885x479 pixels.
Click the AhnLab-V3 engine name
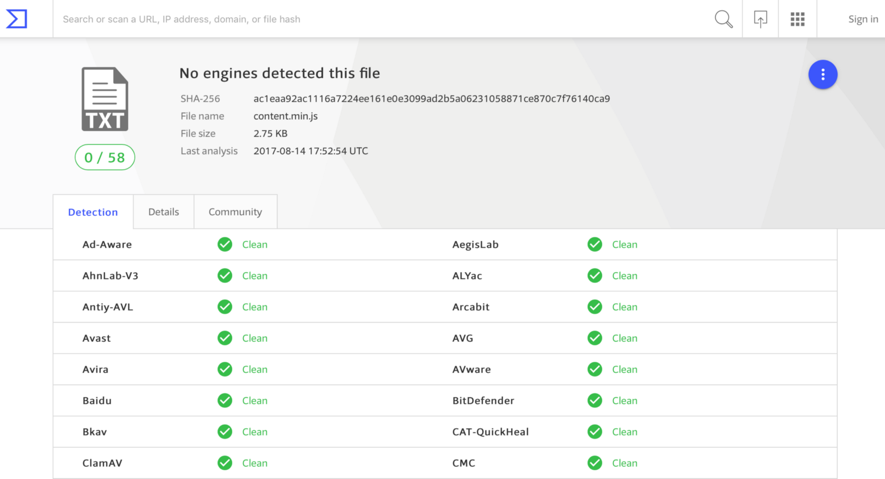click(110, 275)
